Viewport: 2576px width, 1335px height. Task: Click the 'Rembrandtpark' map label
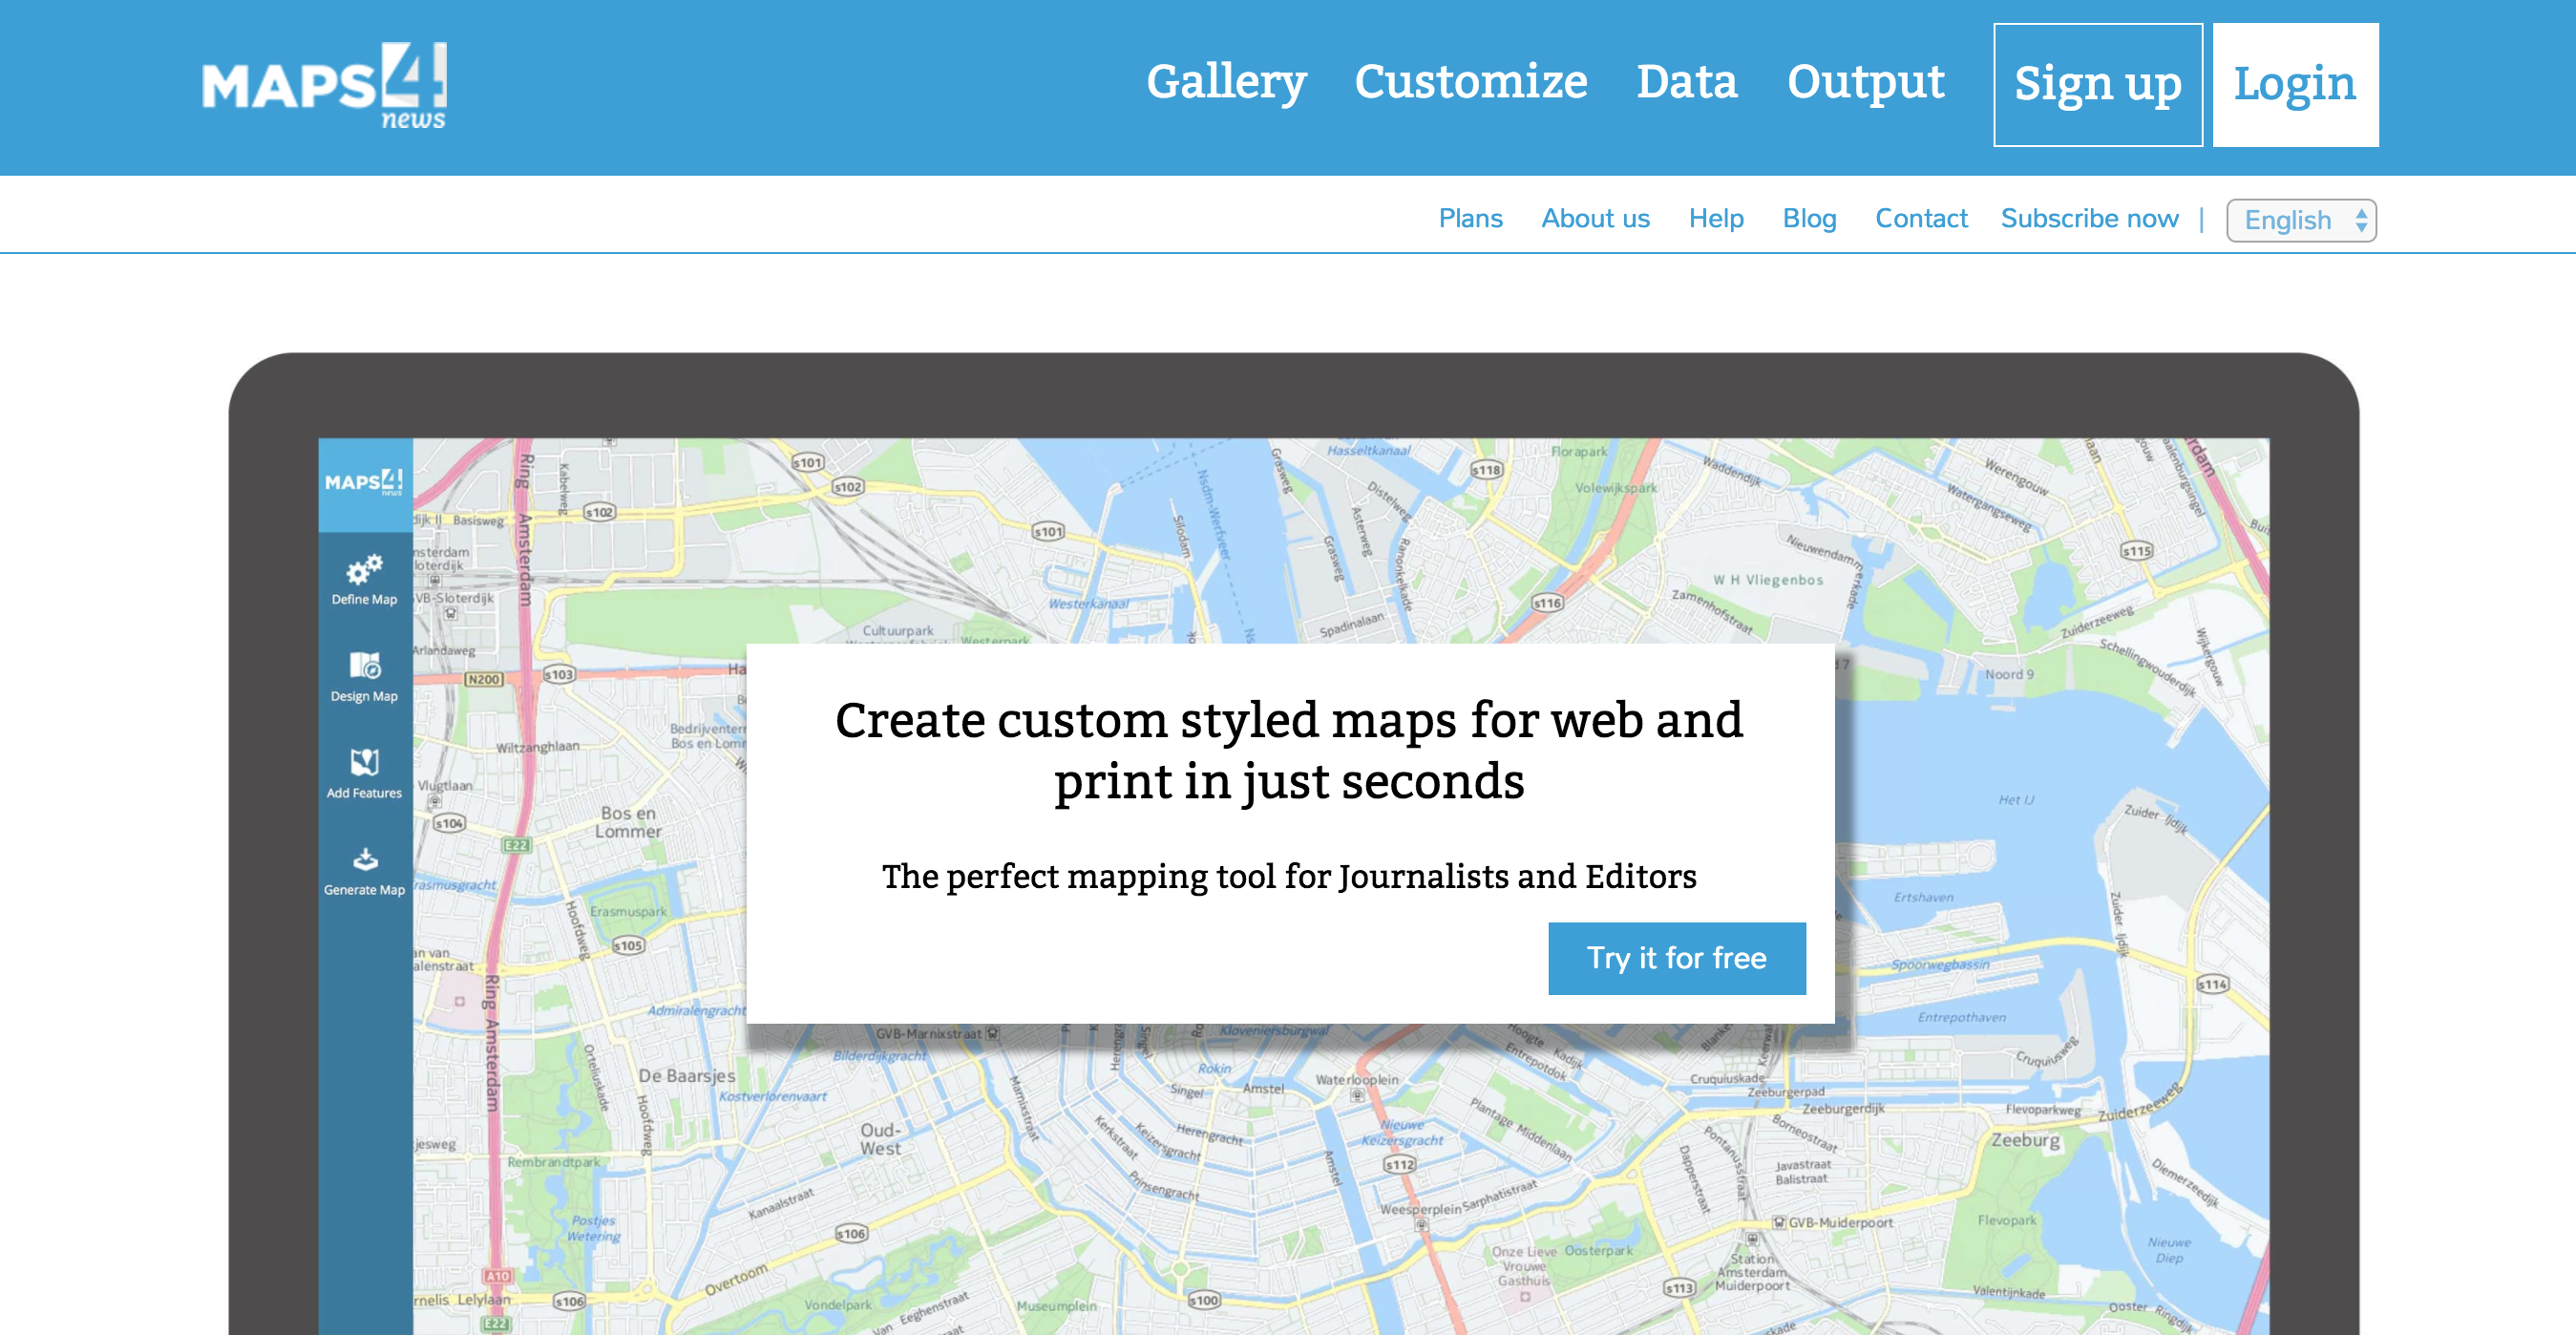coord(553,1162)
